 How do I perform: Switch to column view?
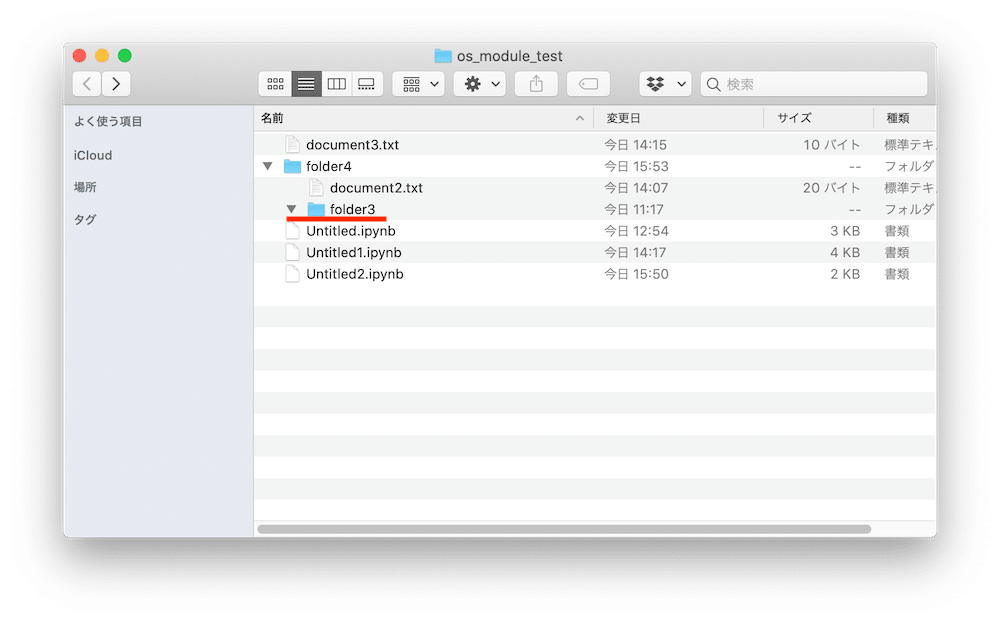[x=336, y=83]
